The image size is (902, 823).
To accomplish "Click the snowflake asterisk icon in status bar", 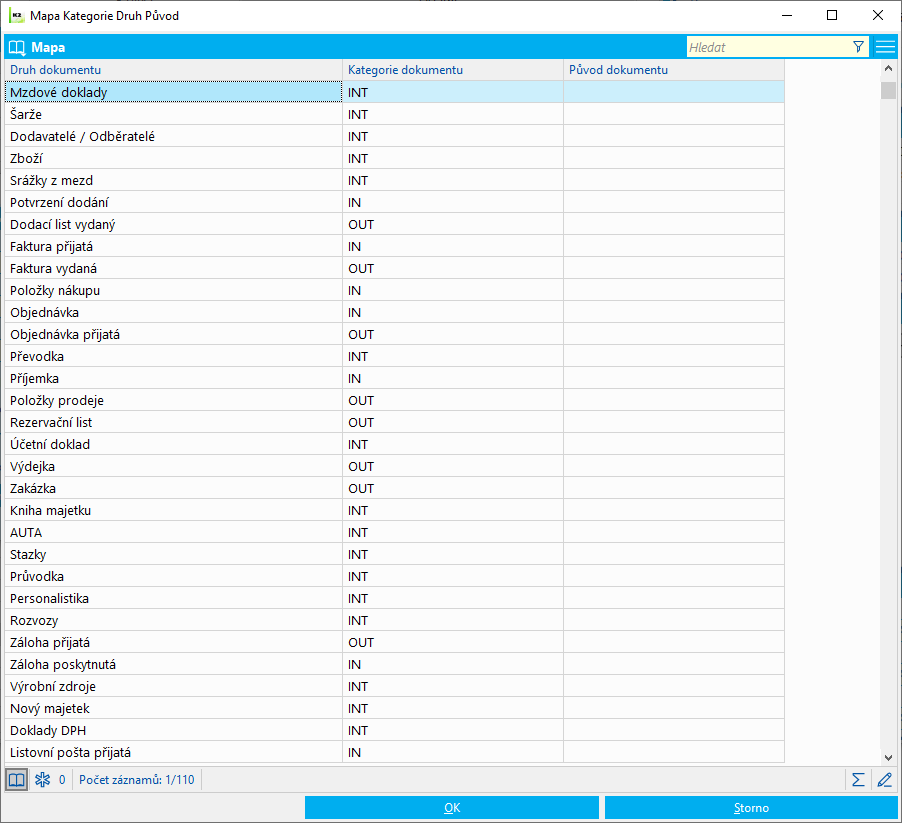I will [x=43, y=780].
